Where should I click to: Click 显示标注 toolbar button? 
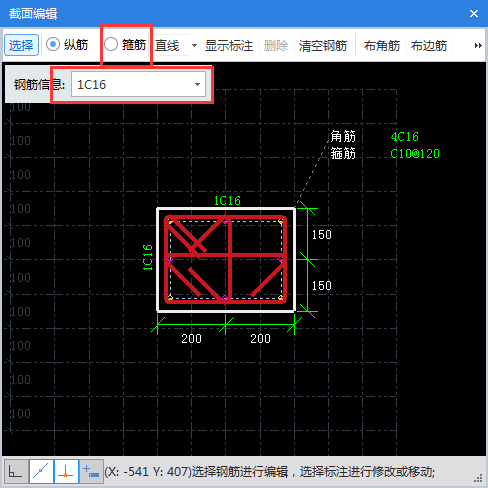click(x=229, y=45)
